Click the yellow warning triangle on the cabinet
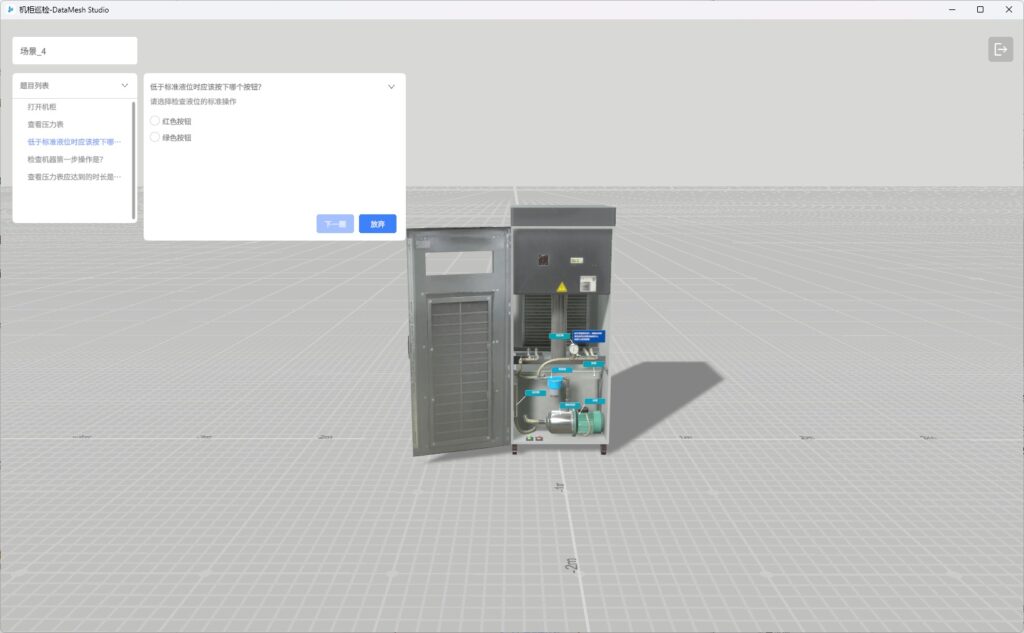1024x633 pixels. coord(562,287)
